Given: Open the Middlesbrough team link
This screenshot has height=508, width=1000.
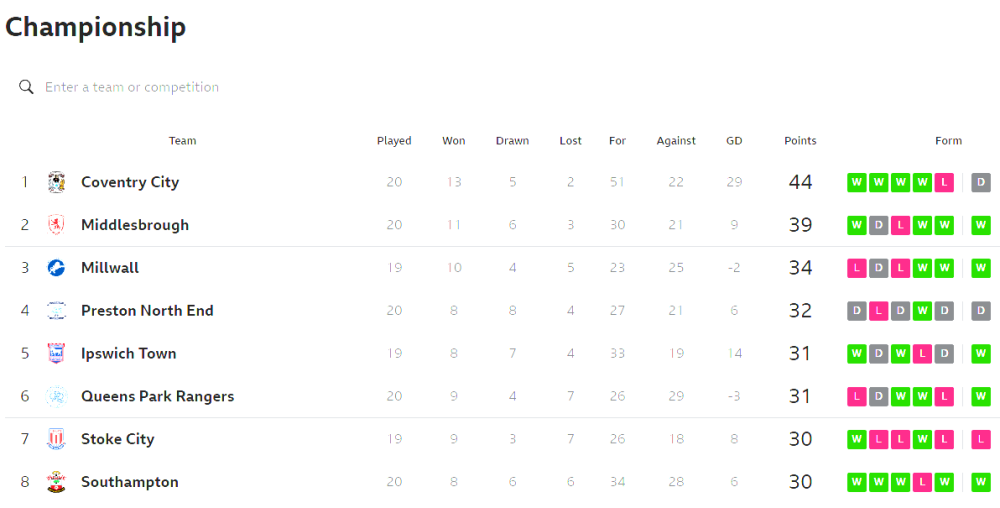Looking at the screenshot, I should (x=135, y=225).
